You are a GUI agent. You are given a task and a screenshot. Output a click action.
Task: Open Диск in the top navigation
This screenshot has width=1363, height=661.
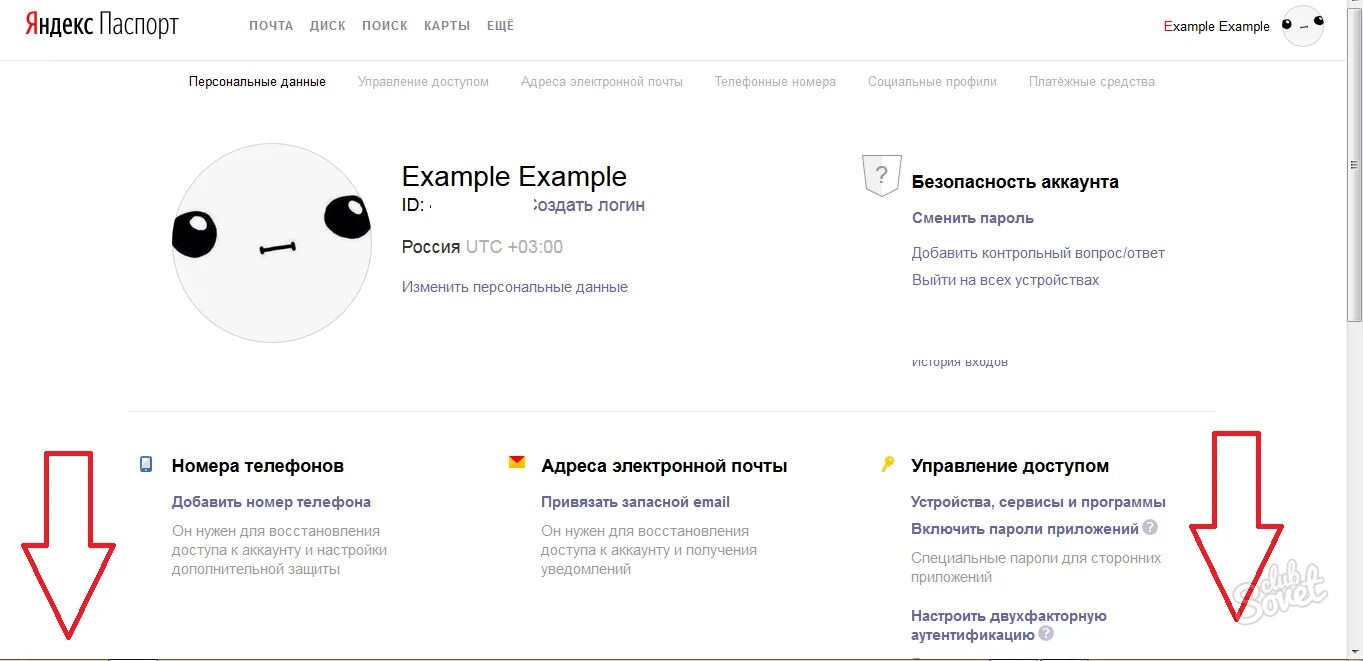pyautogui.click(x=328, y=26)
